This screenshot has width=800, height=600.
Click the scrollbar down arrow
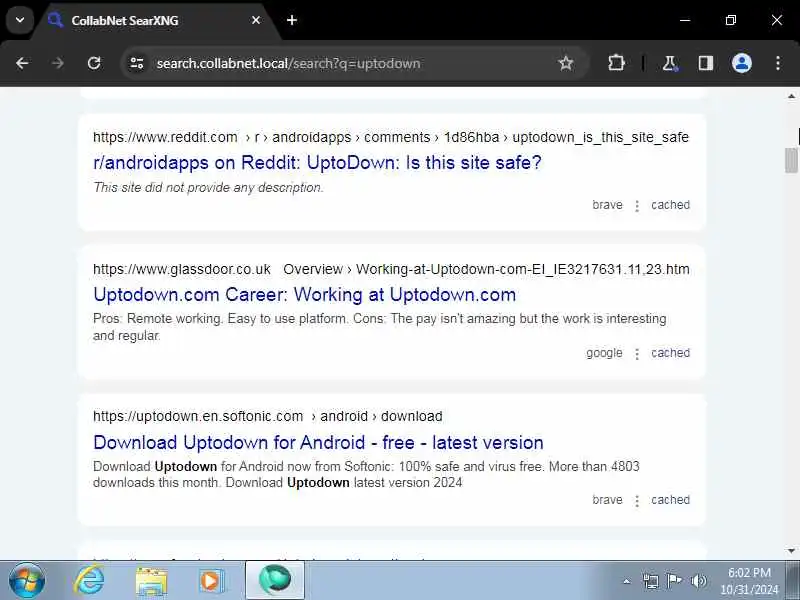pyautogui.click(x=791, y=551)
